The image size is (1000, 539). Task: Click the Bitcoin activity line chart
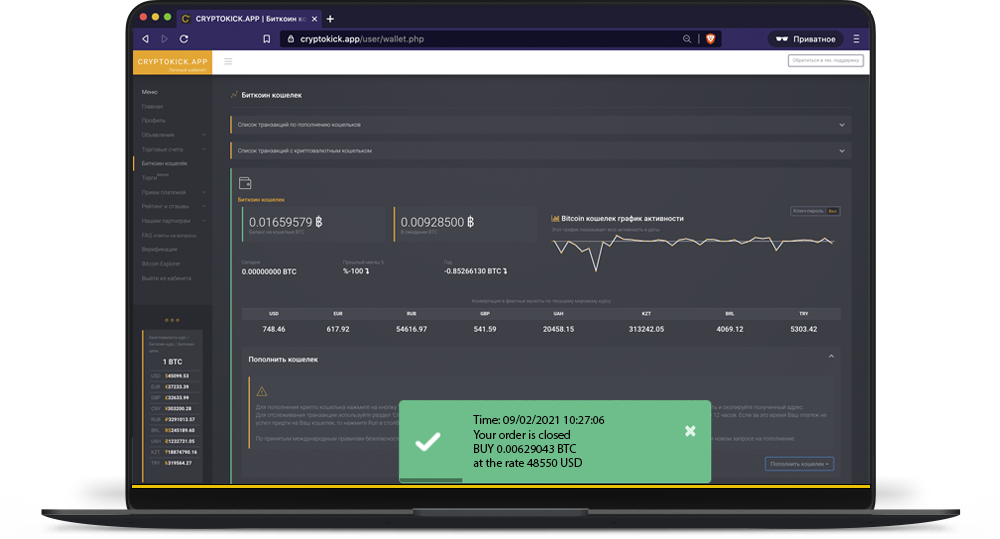tap(693, 251)
